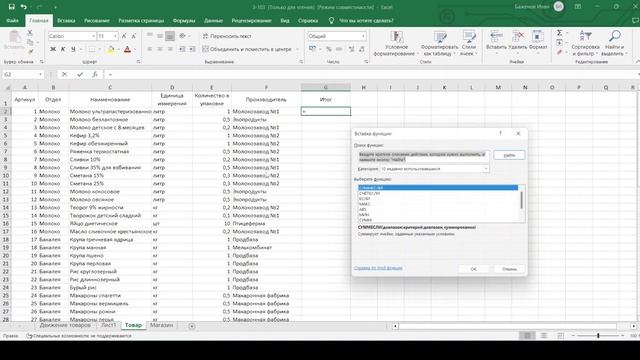
Task: Click Условное форматирование icon
Action: [x=396, y=37]
